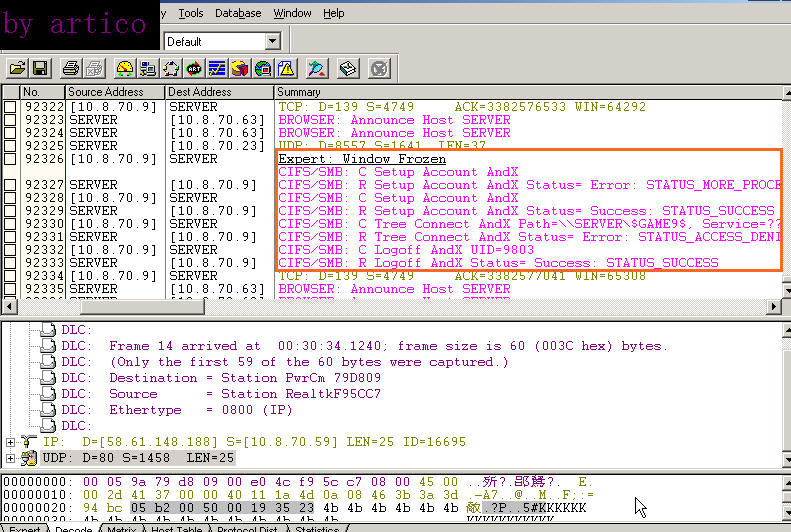Open the Tools menu
This screenshot has height=532, width=791.
pyautogui.click(x=190, y=13)
